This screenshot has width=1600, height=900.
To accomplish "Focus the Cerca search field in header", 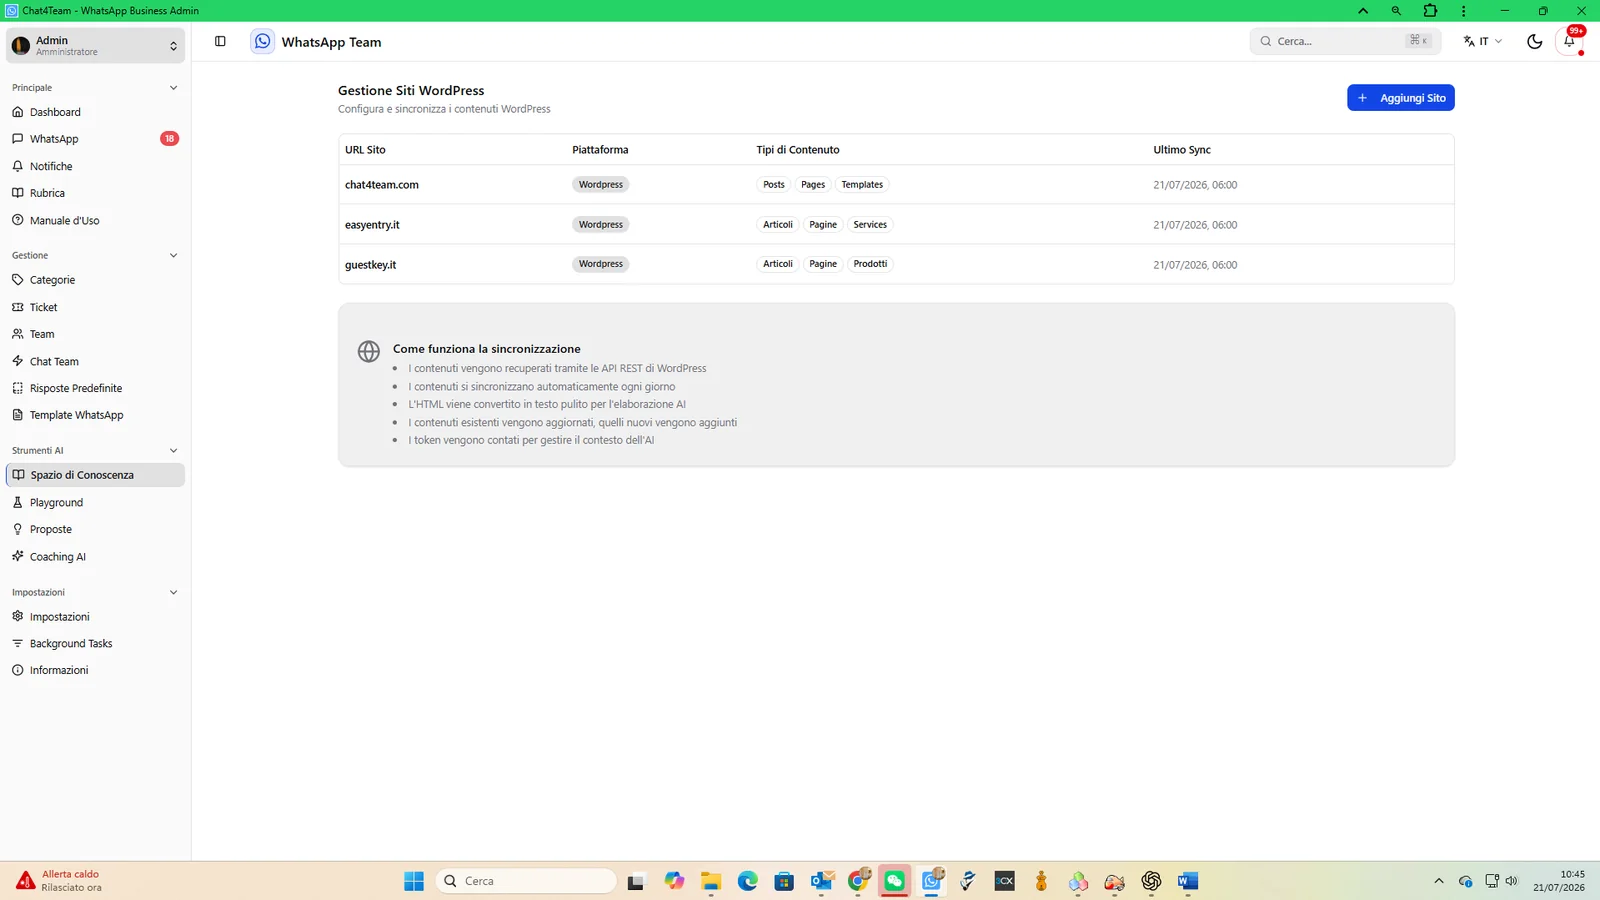I will pyautogui.click(x=1345, y=41).
